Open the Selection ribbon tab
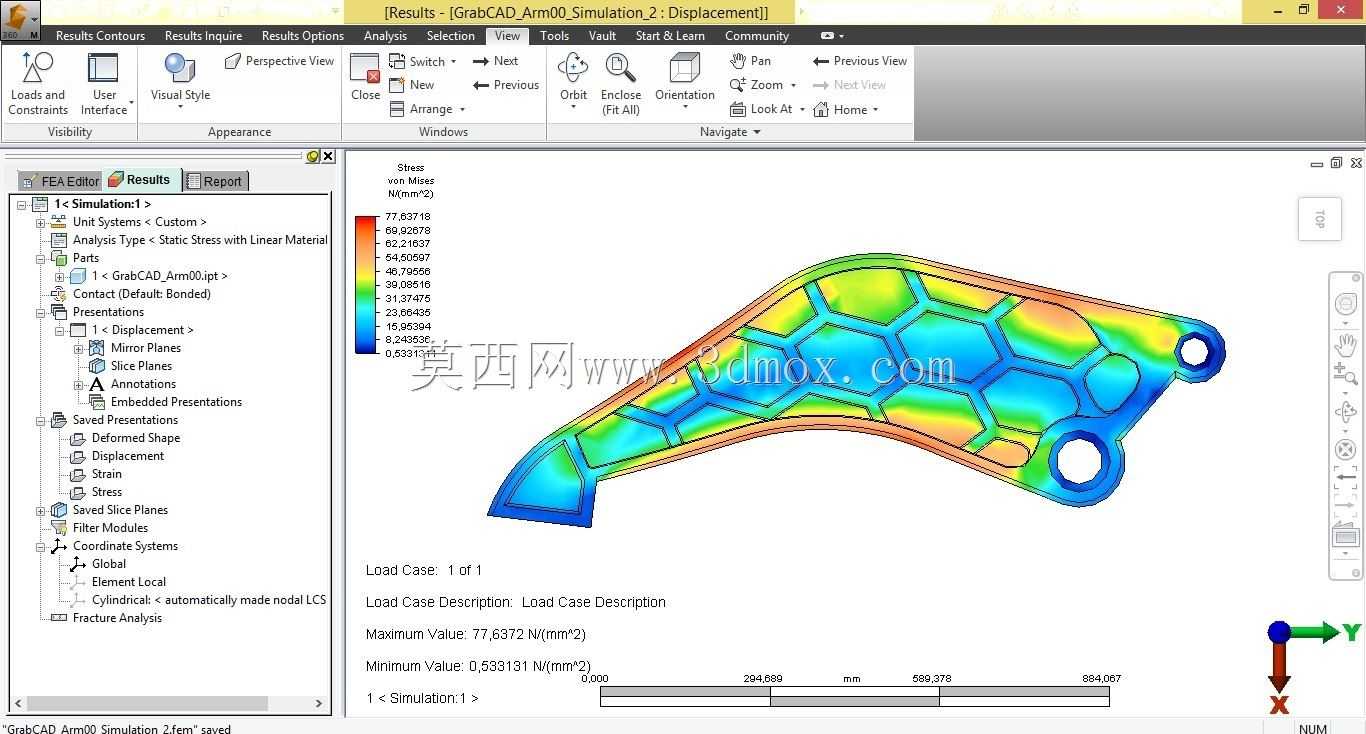Image resolution: width=1366 pixels, height=734 pixels. pyautogui.click(x=451, y=35)
